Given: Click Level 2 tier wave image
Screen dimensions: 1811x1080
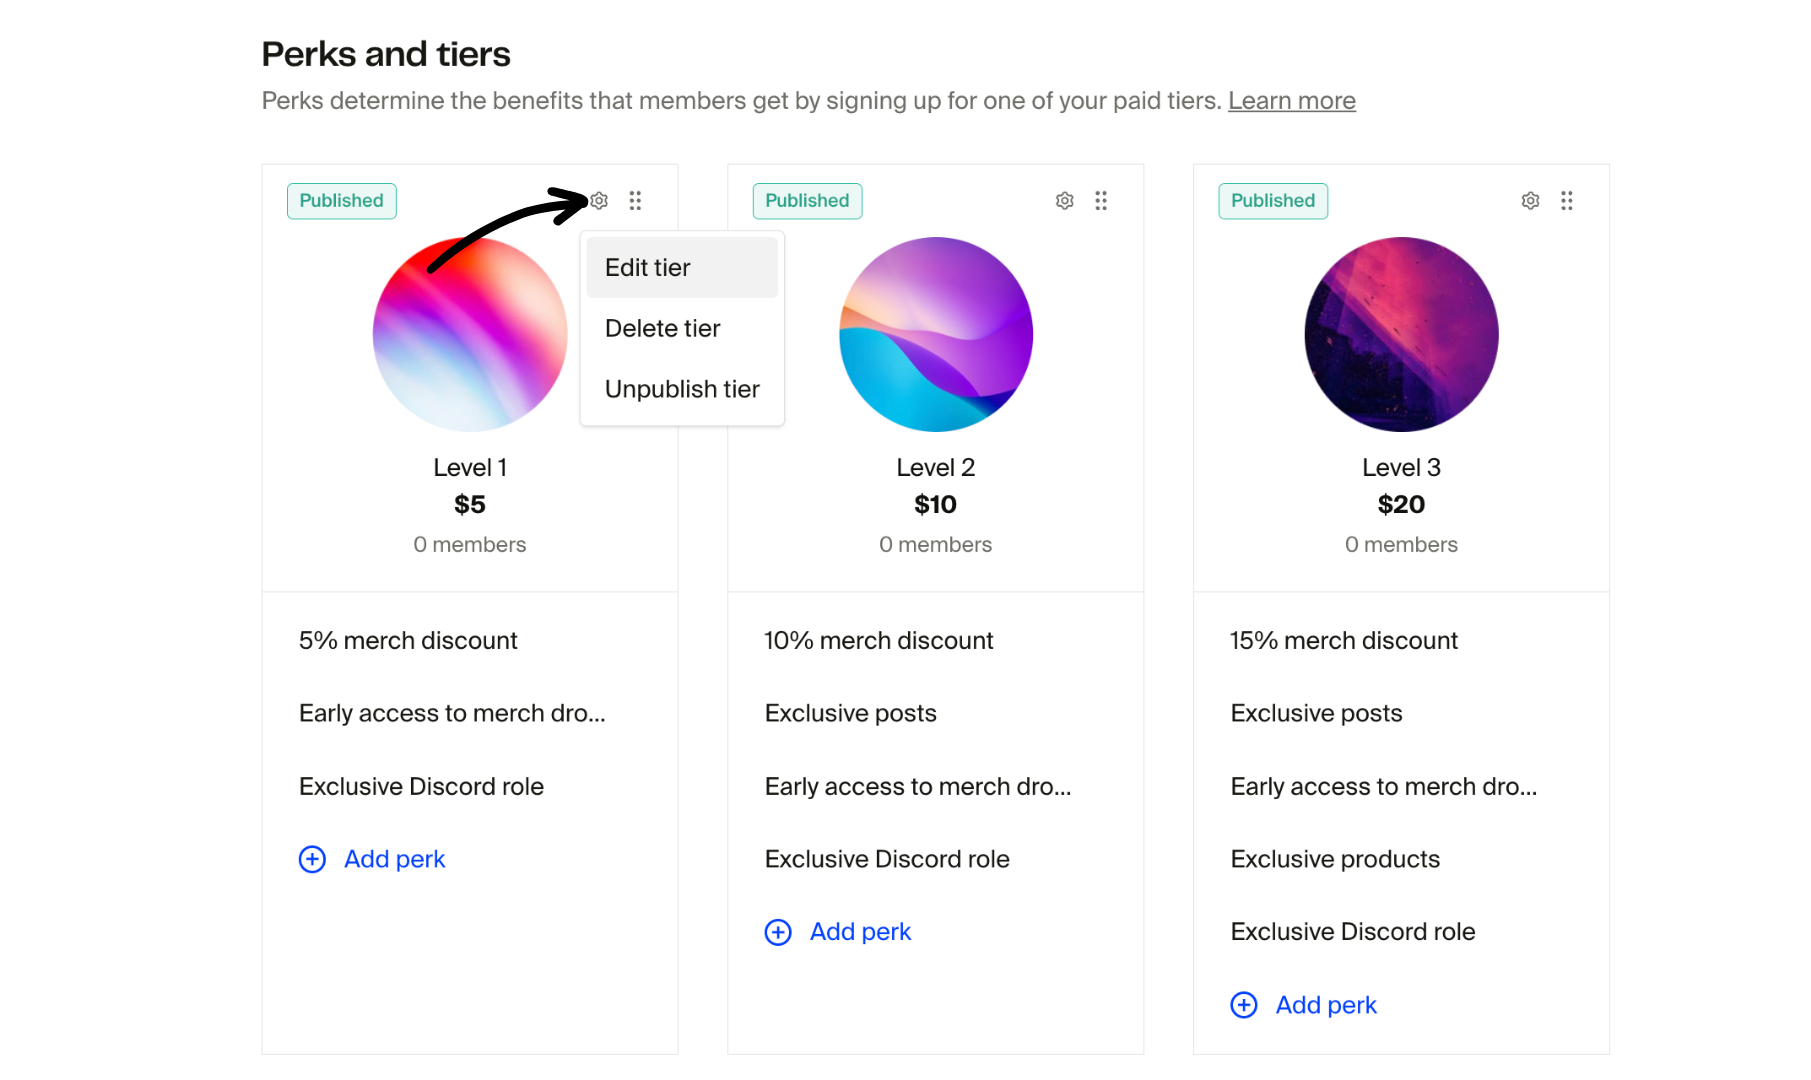Looking at the screenshot, I should (935, 334).
